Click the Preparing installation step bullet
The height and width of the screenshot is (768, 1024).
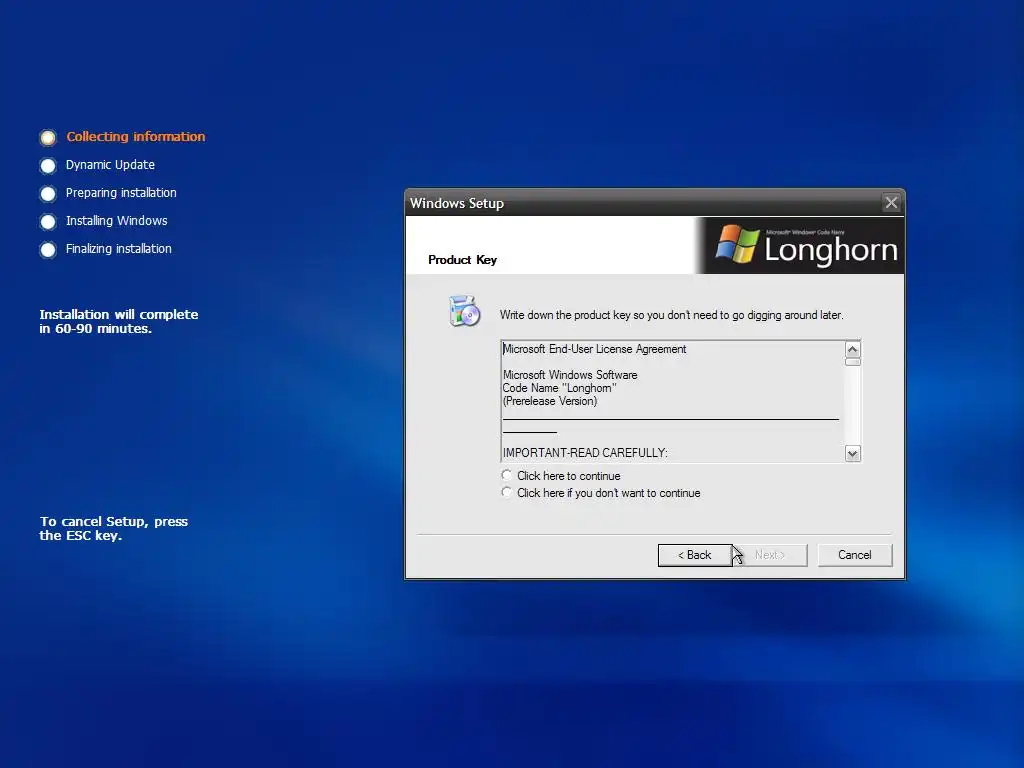48,193
